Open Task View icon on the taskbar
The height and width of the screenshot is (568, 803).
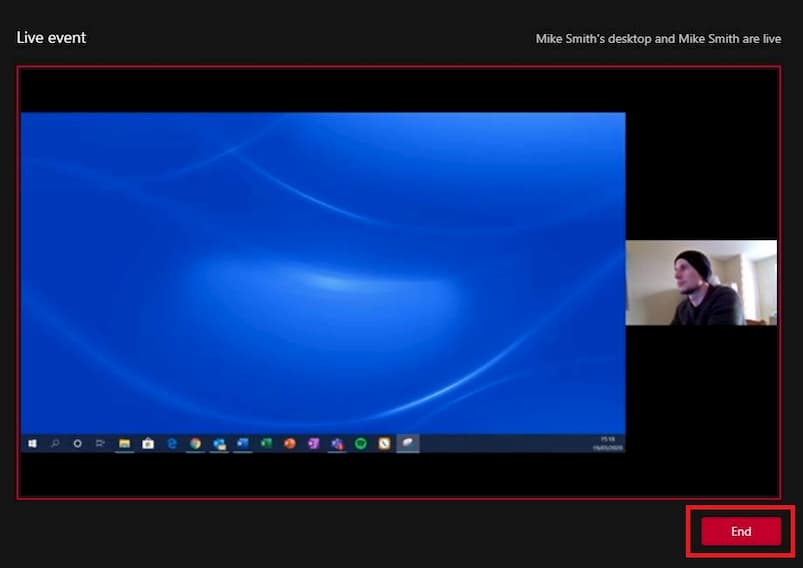tap(100, 444)
